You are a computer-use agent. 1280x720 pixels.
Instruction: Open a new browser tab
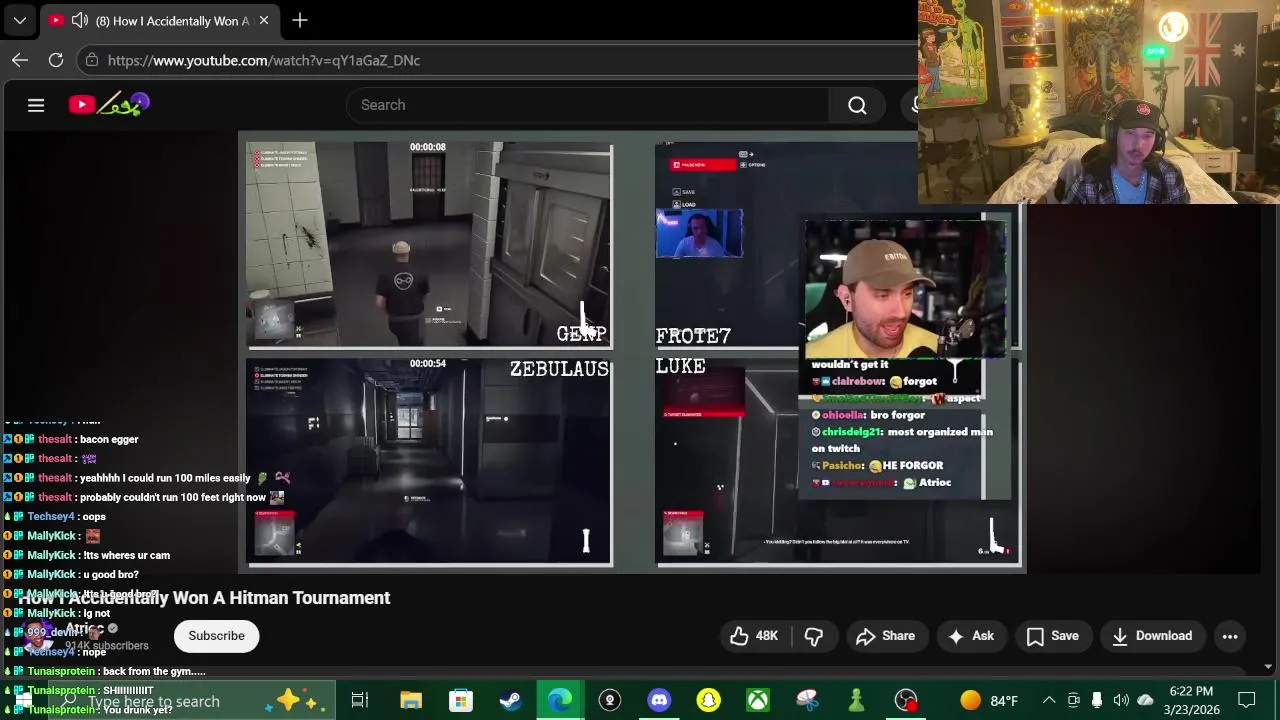pyautogui.click(x=300, y=20)
